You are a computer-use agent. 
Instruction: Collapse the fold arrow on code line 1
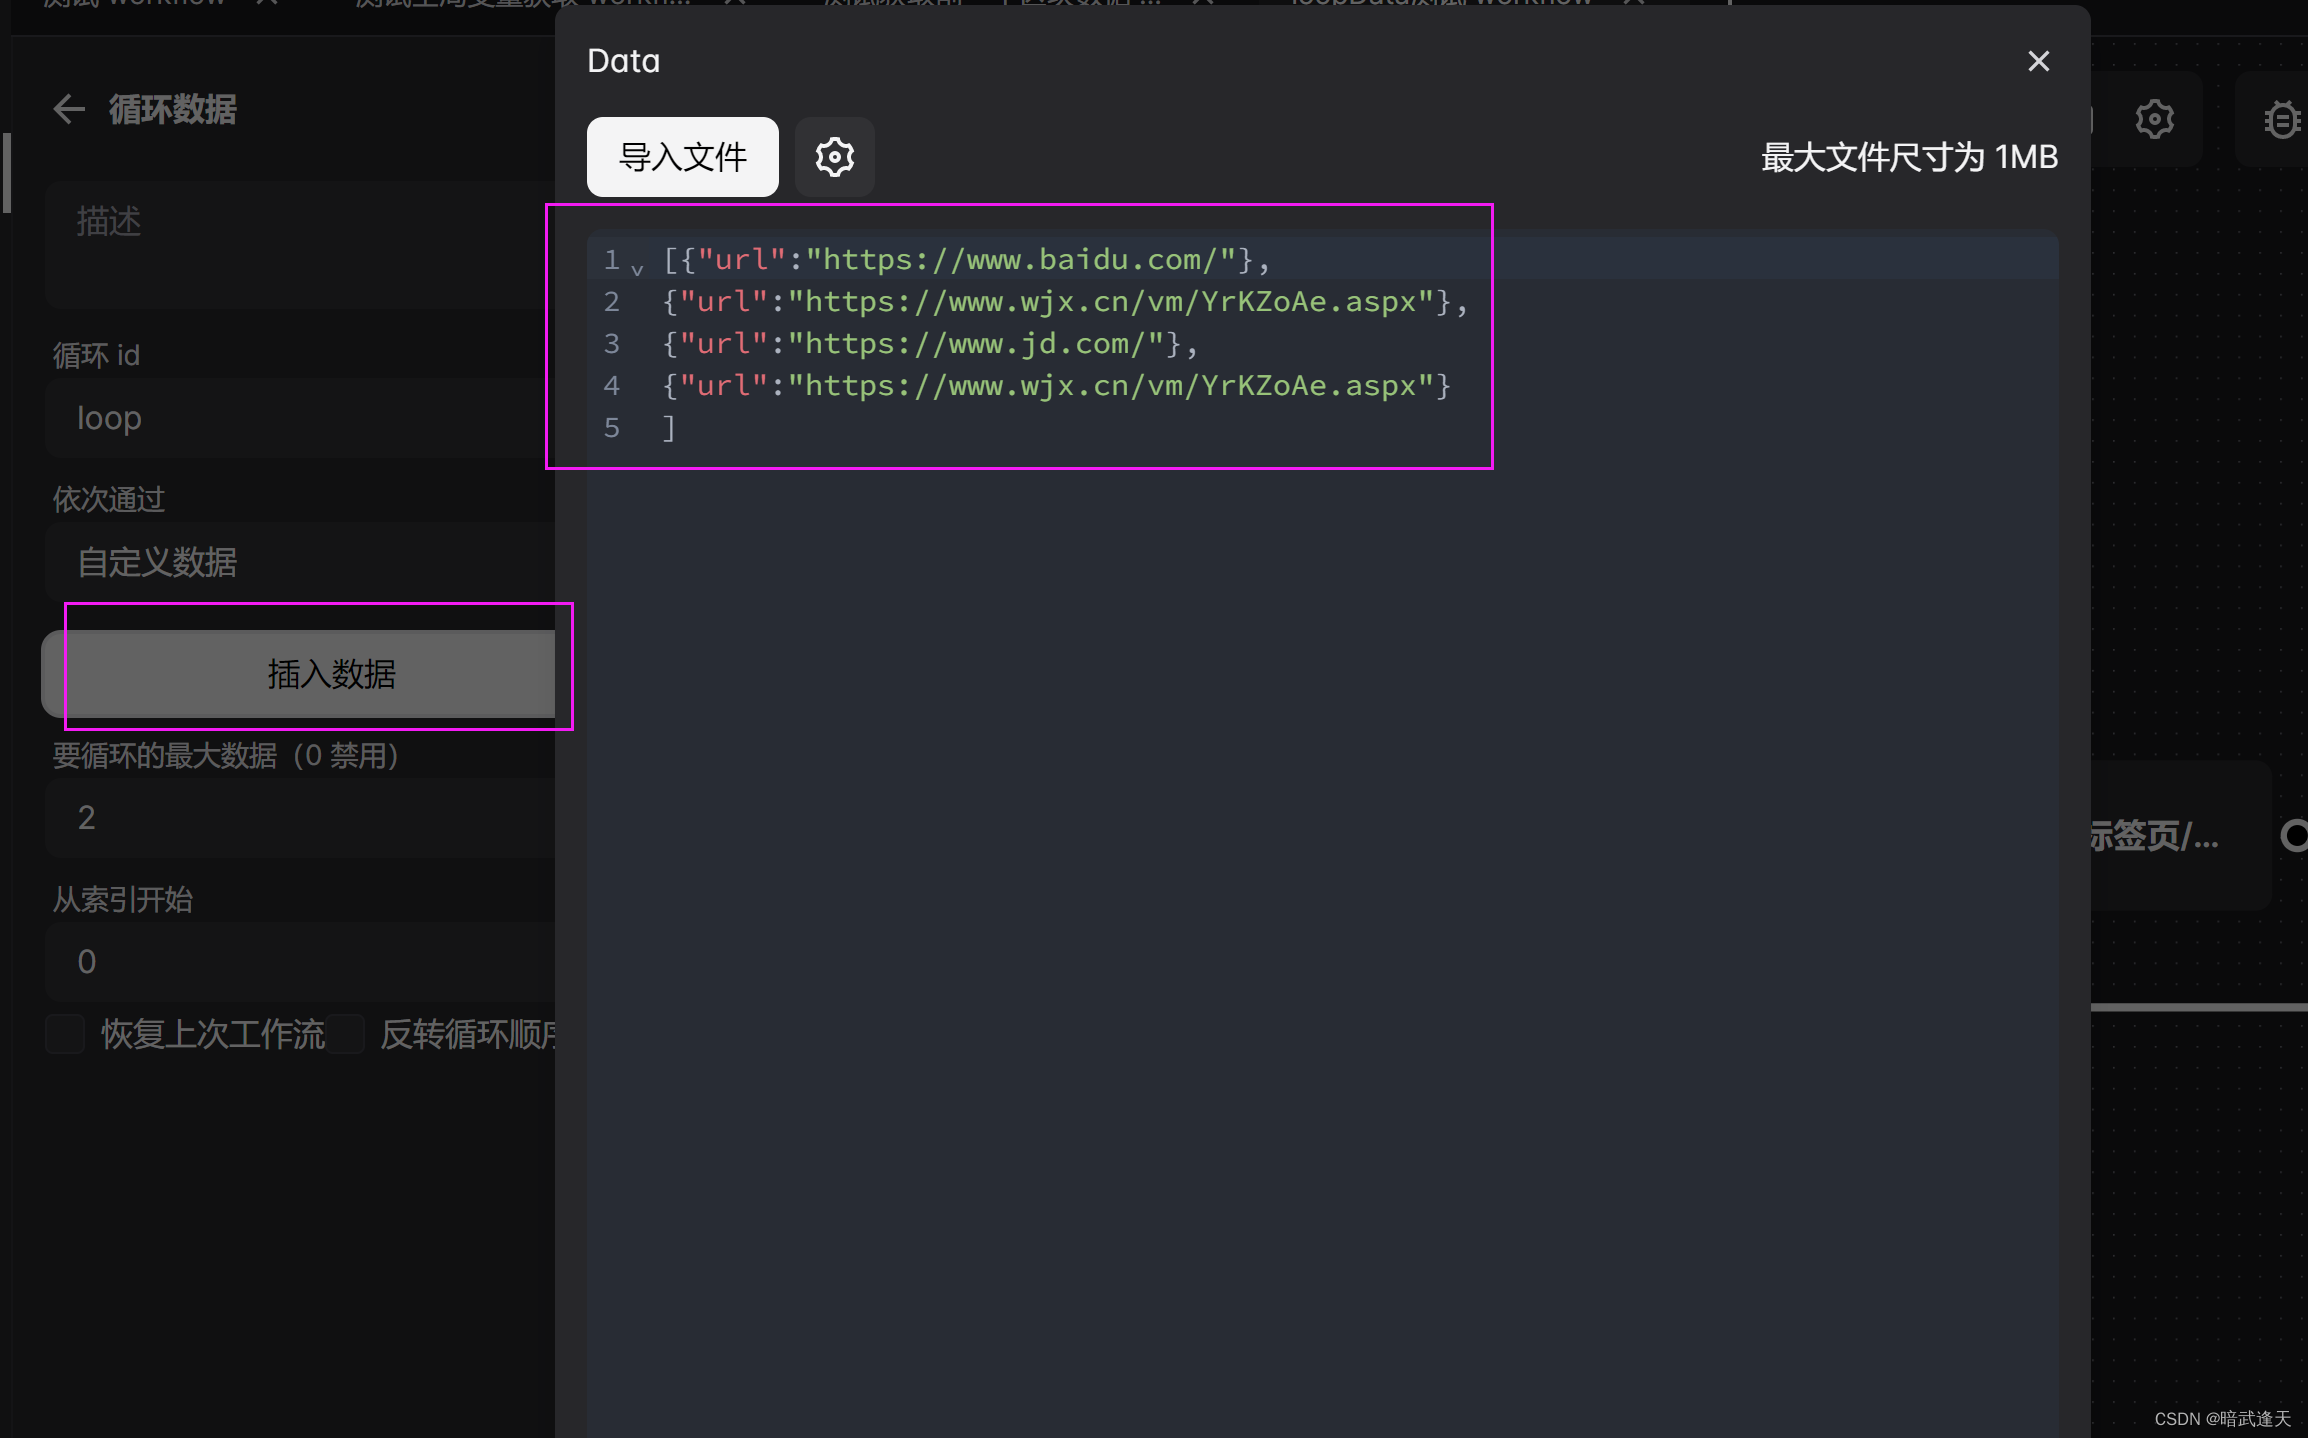[x=637, y=268]
